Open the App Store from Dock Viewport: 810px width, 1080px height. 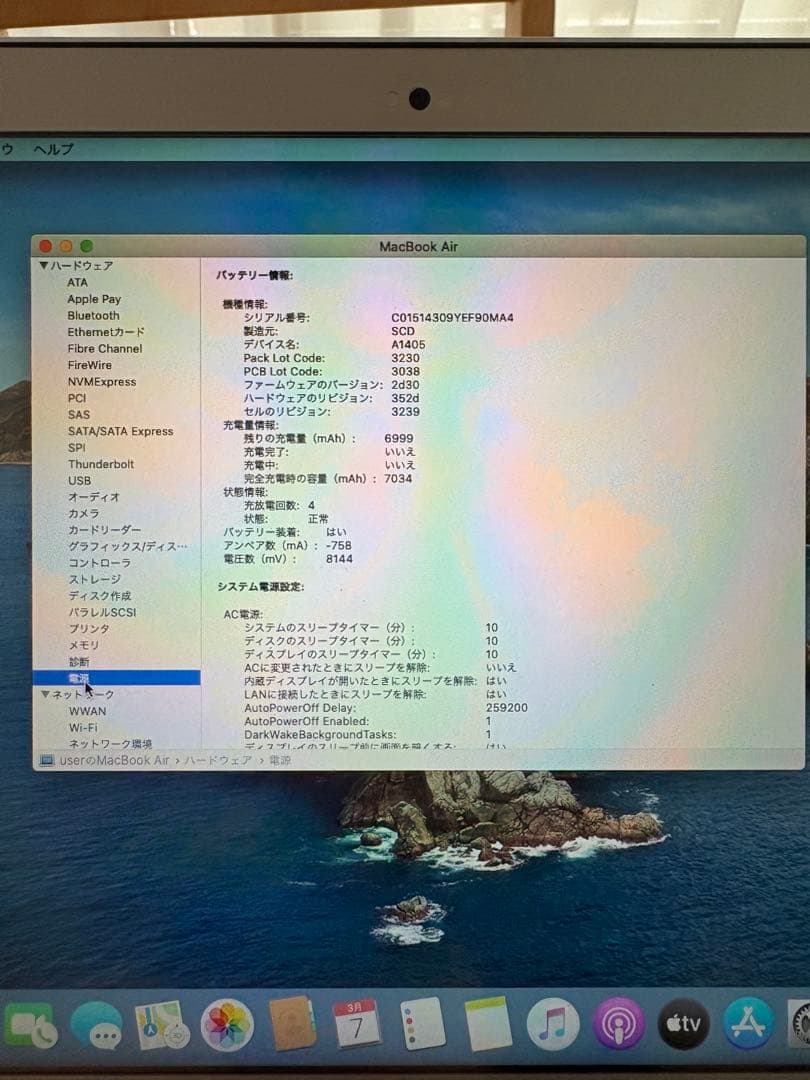pyautogui.click(x=749, y=1024)
